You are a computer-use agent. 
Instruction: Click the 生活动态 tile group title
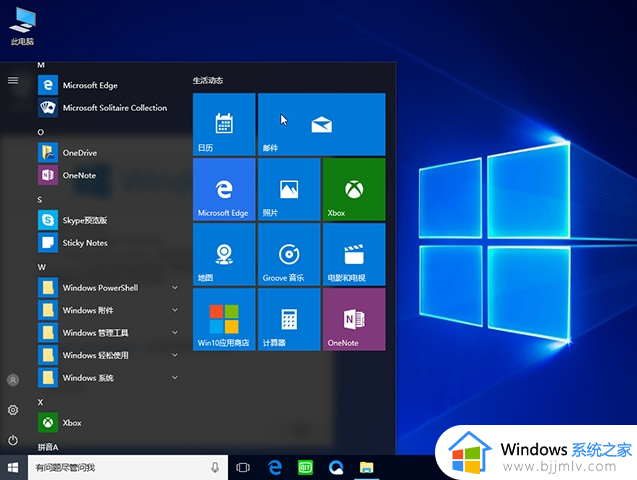pyautogui.click(x=208, y=80)
